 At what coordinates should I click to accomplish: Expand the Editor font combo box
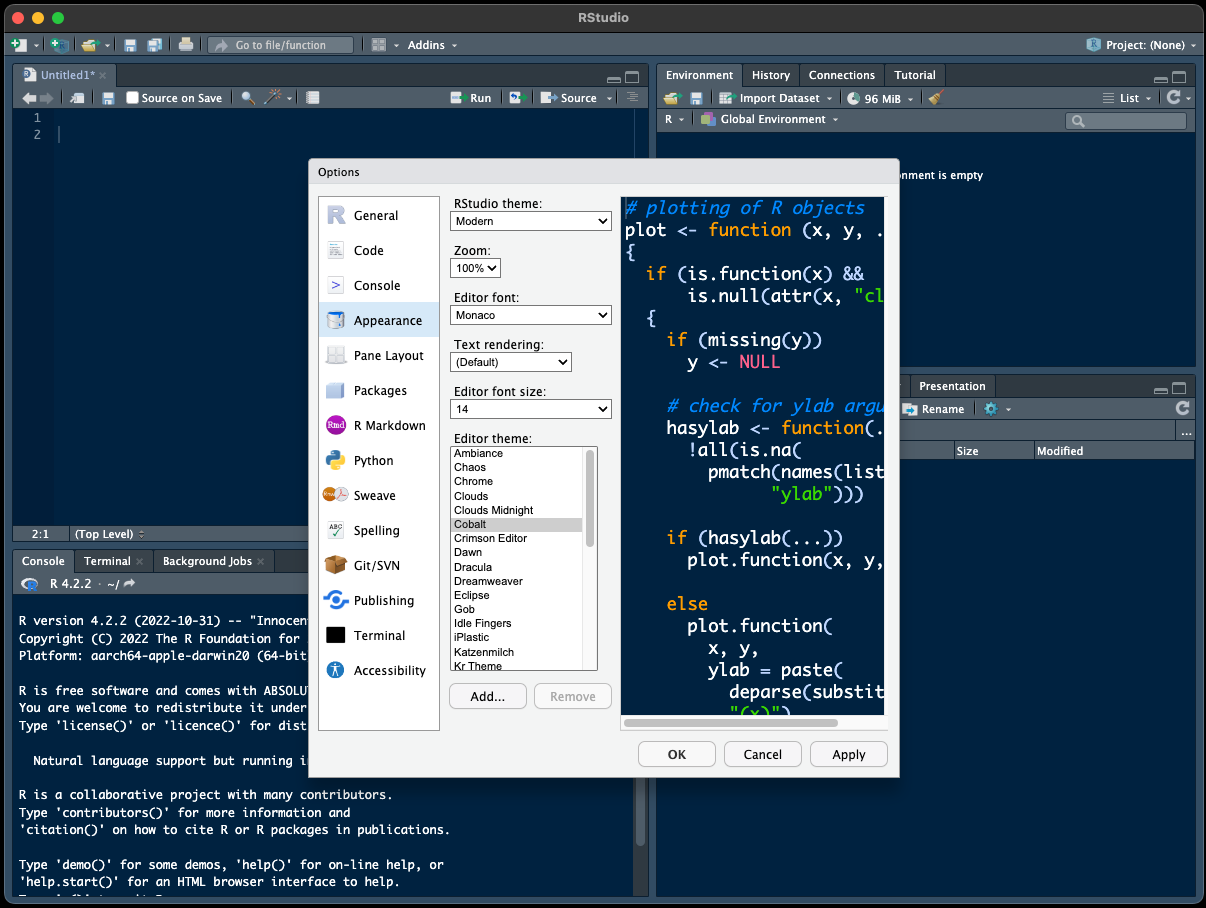click(530, 315)
